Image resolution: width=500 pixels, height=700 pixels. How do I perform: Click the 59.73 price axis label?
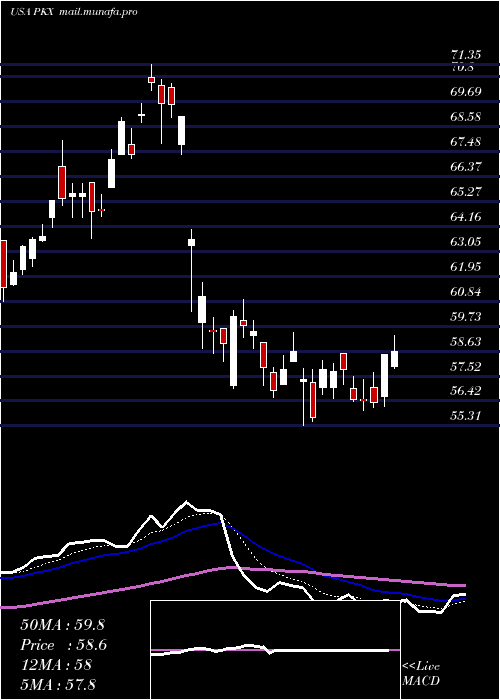tap(466, 317)
